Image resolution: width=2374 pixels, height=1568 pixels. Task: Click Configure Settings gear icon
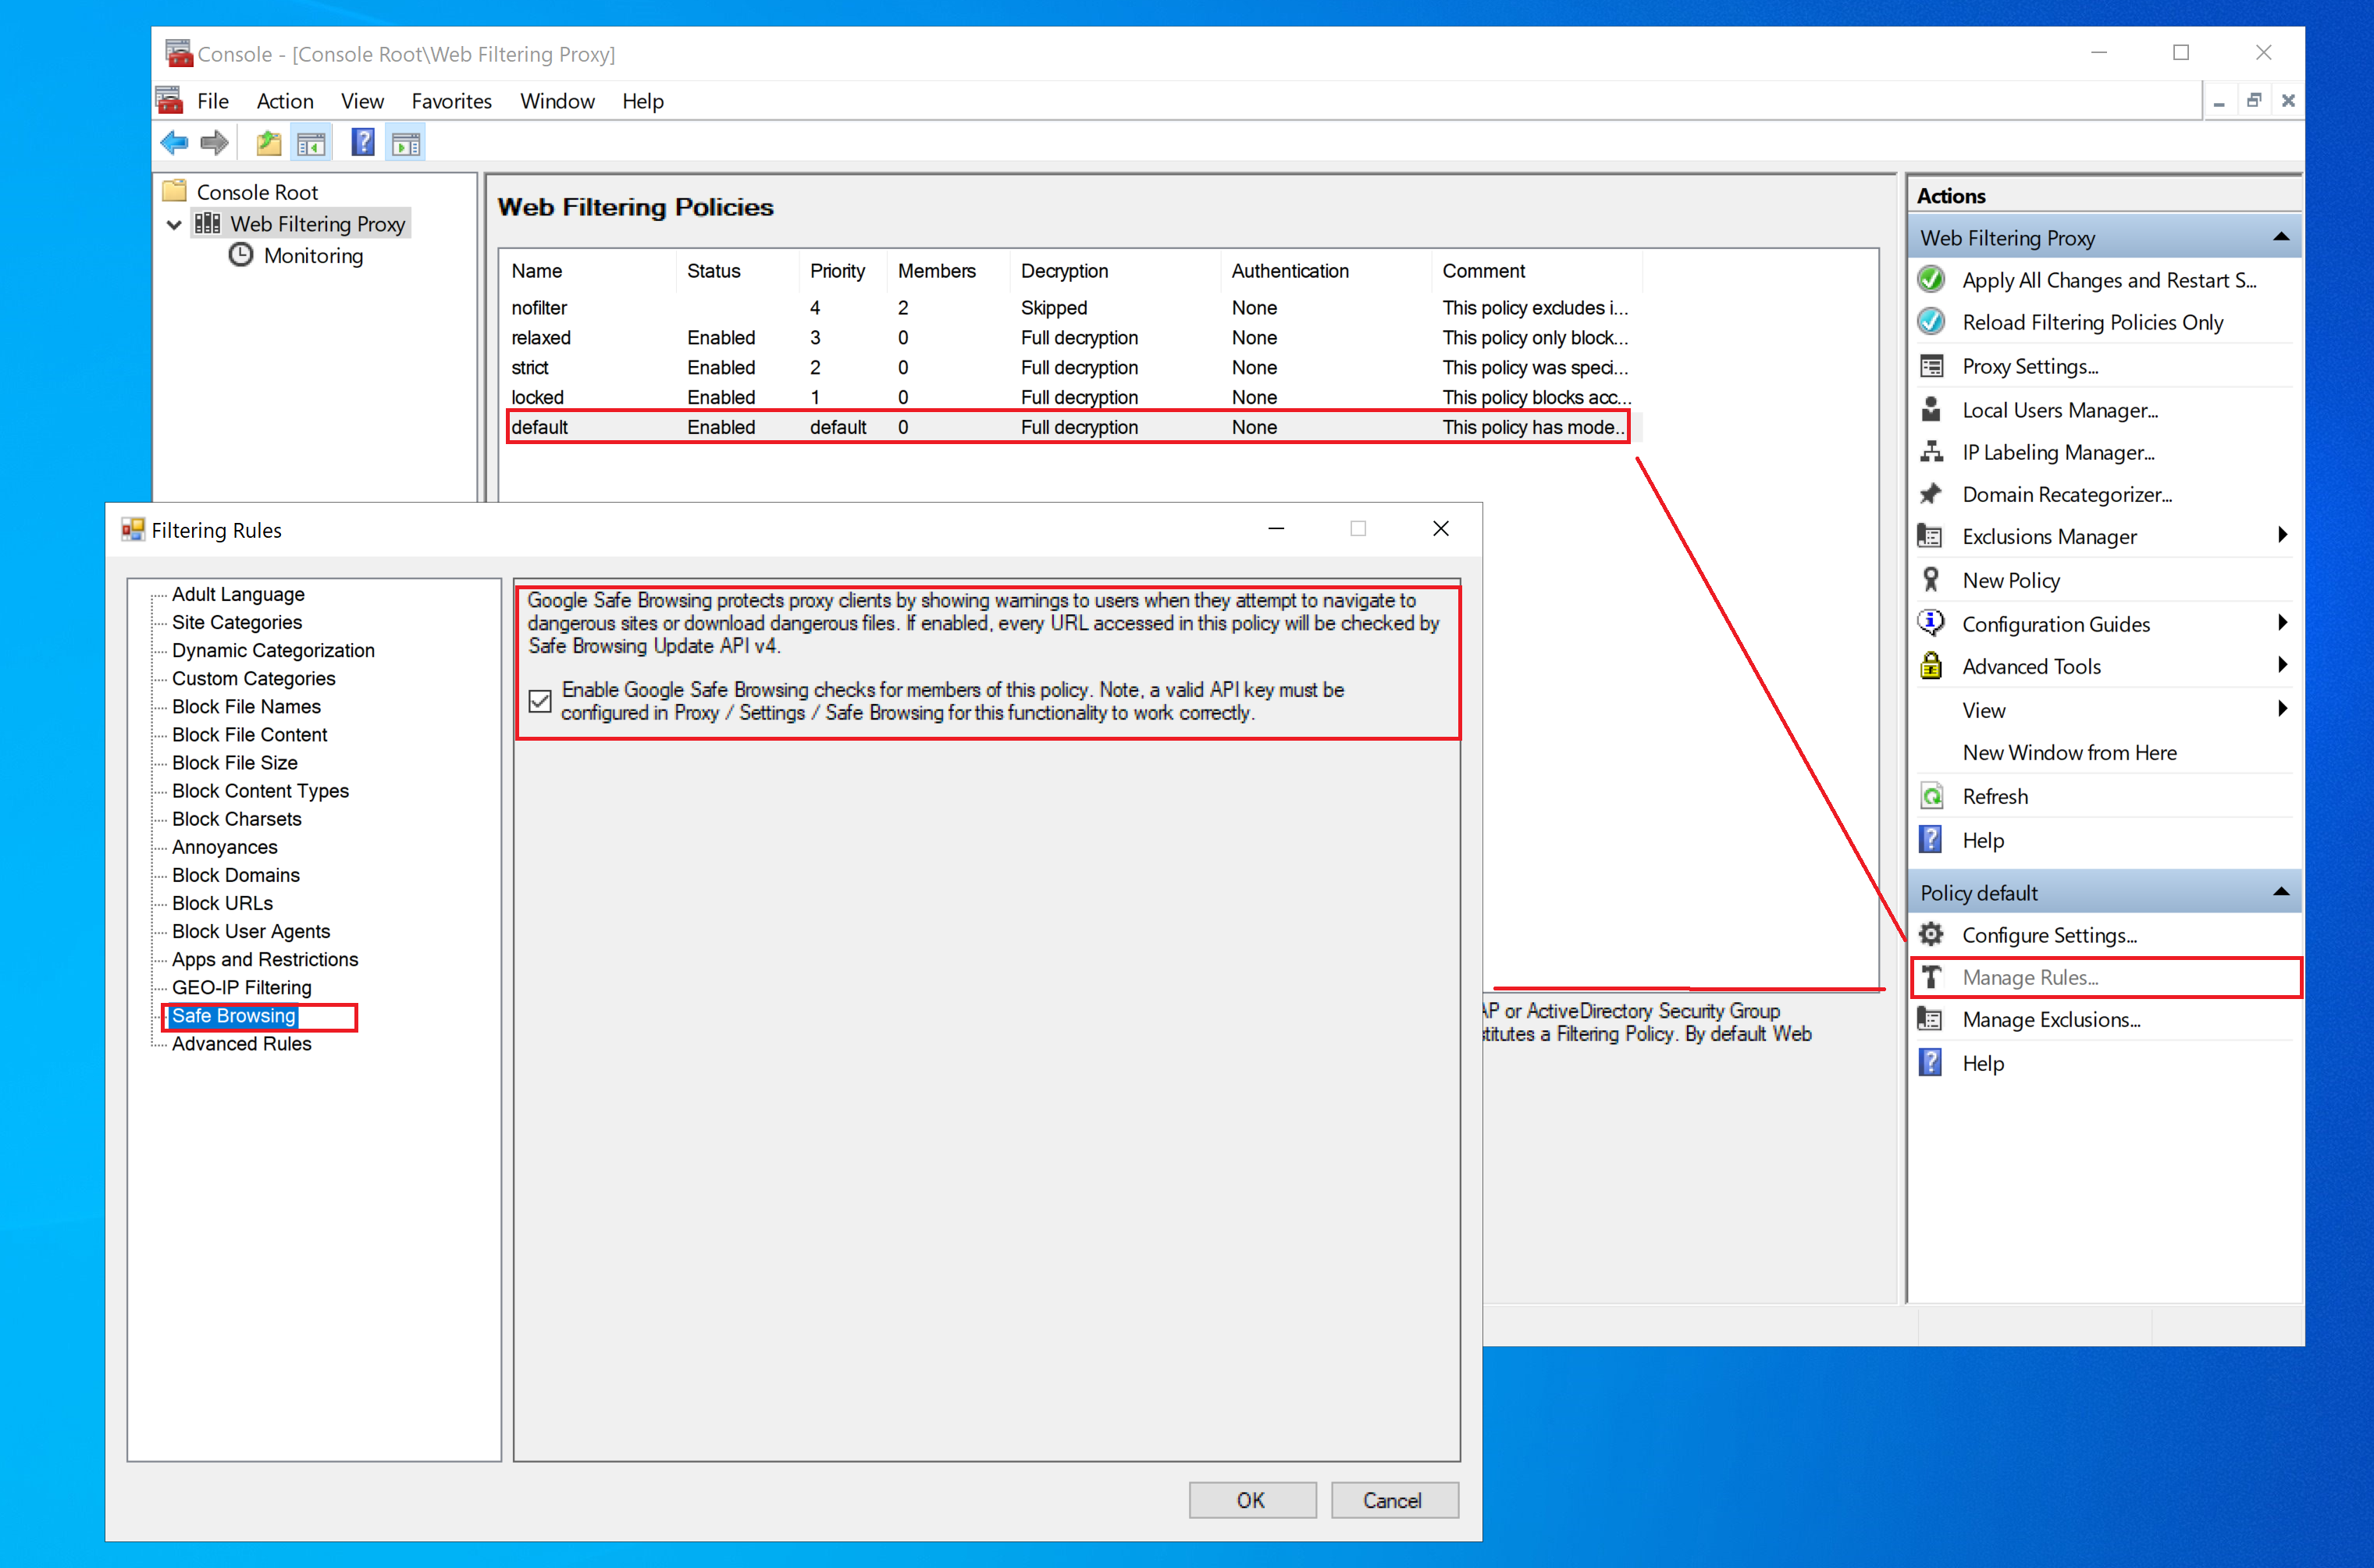pos(1931,934)
